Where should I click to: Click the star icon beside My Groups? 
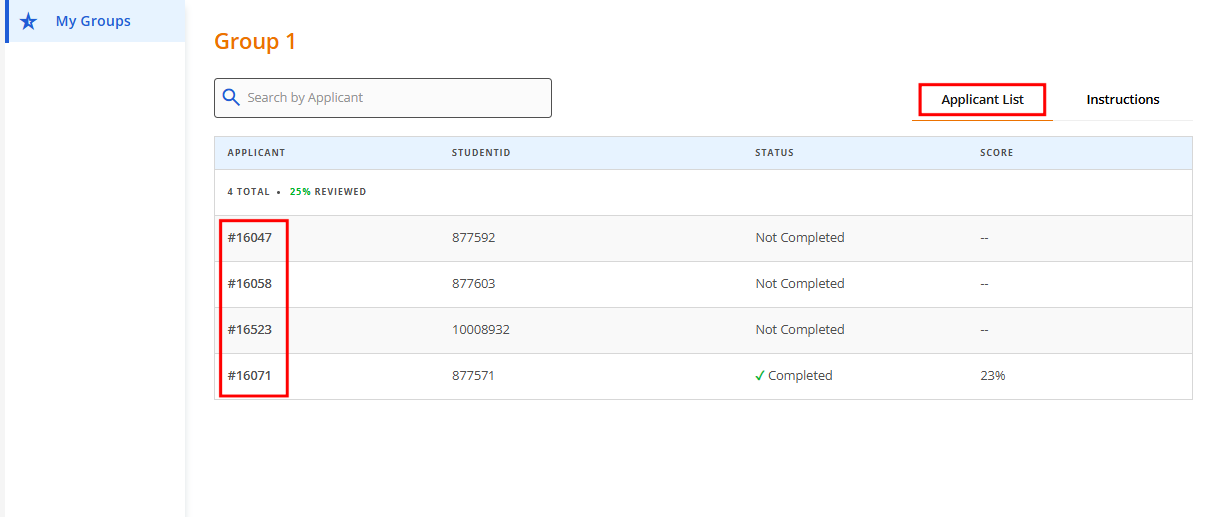click(28, 21)
